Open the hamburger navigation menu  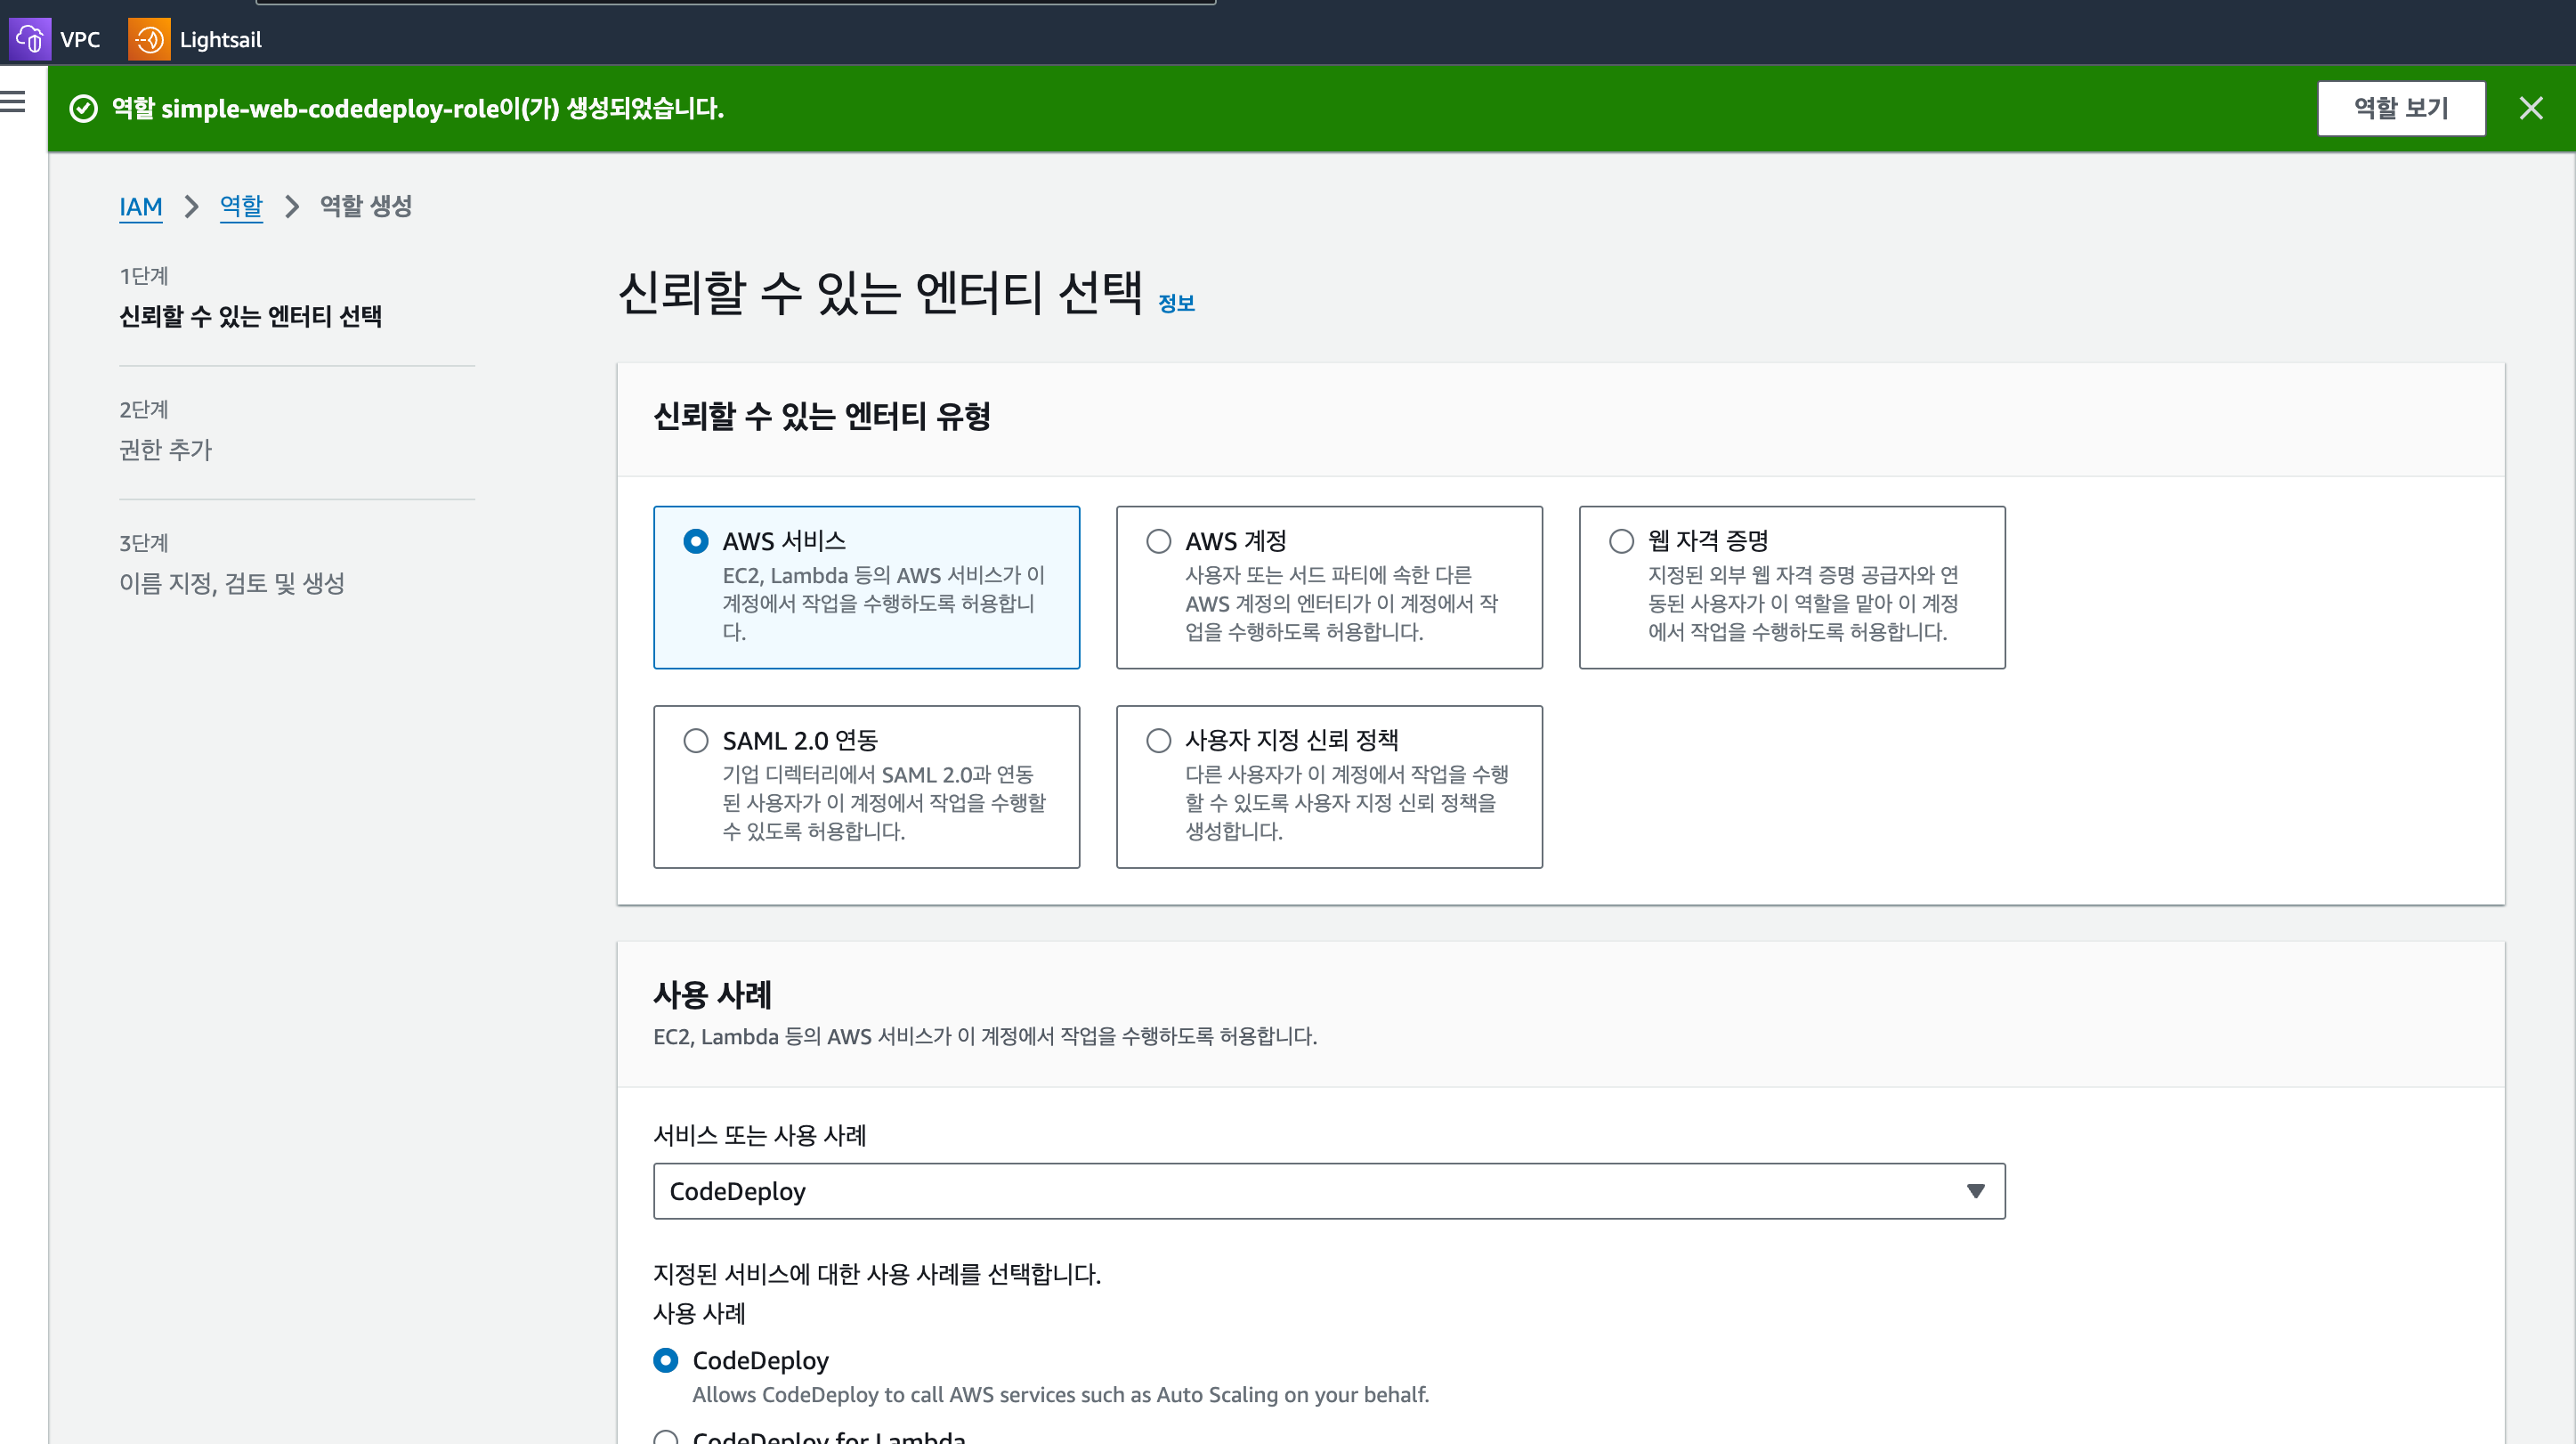14,101
